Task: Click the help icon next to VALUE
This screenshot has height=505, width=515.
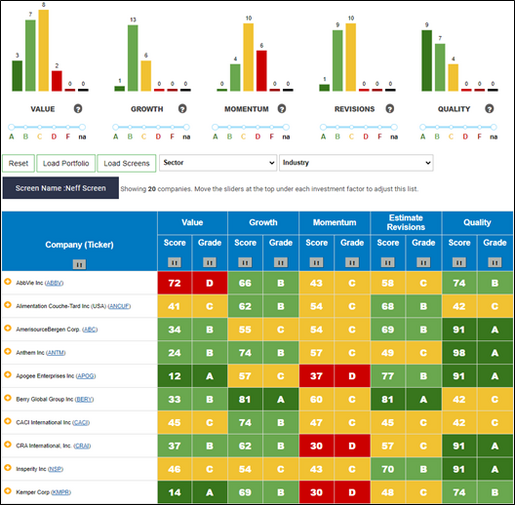Action: (78, 109)
